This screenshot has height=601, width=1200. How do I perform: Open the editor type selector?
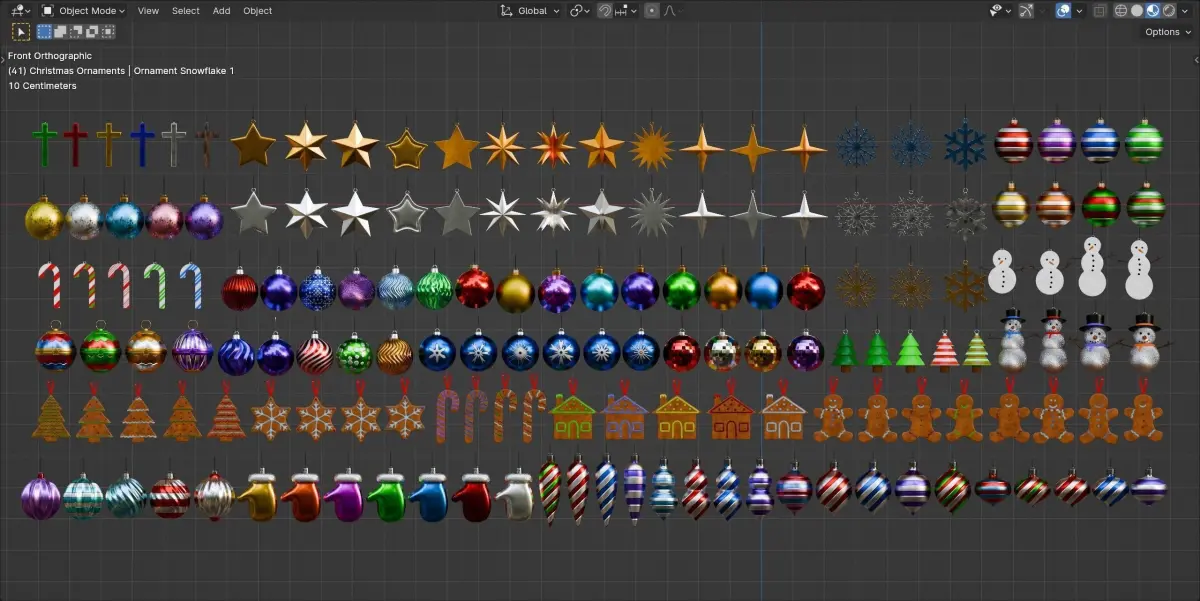click(x=20, y=11)
